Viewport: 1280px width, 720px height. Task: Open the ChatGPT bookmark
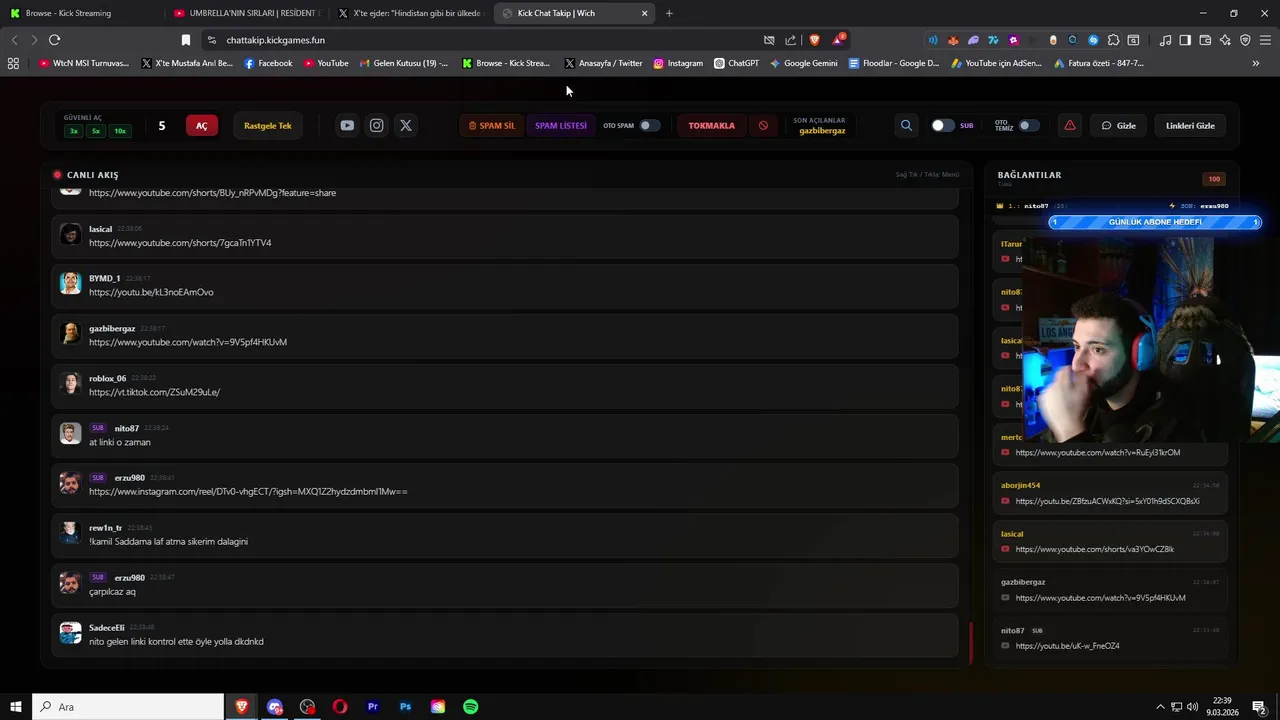(736, 63)
